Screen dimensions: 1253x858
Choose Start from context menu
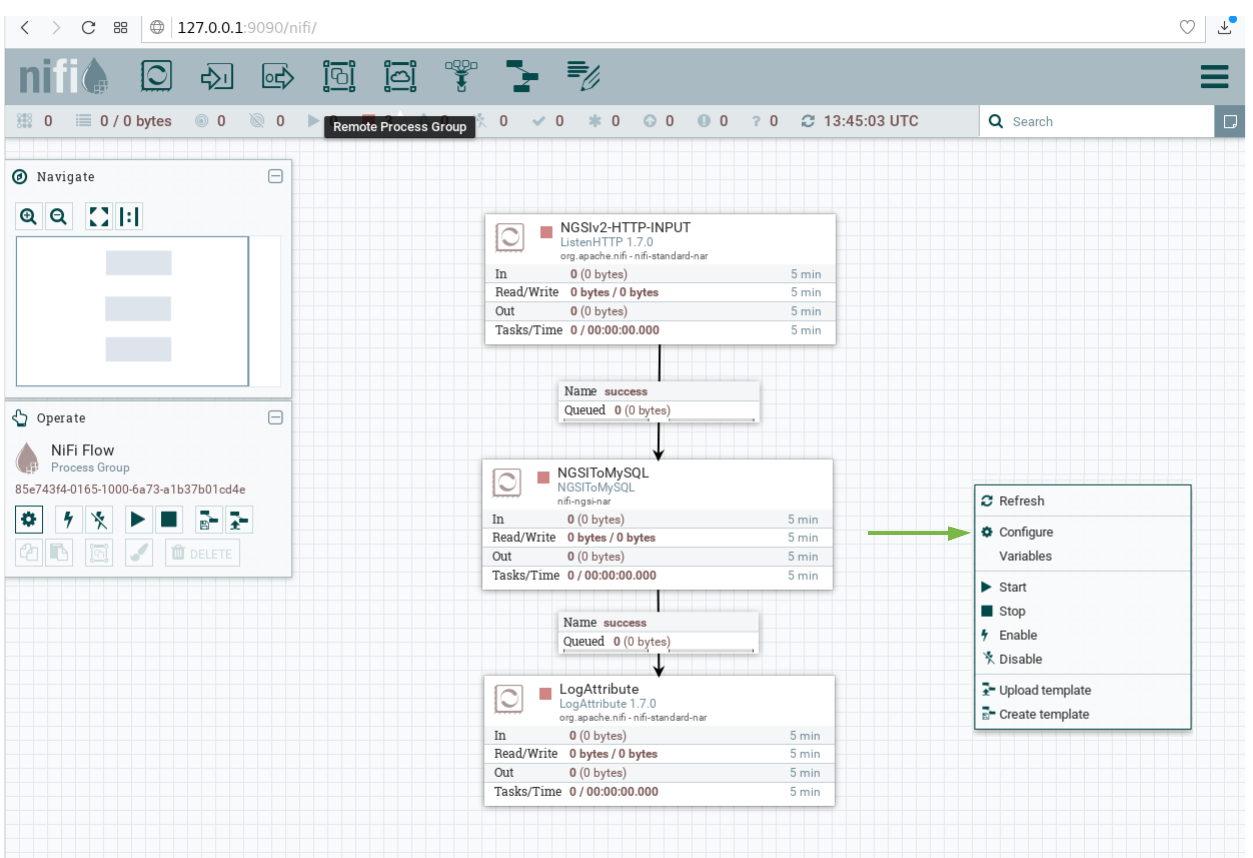(x=1083, y=587)
